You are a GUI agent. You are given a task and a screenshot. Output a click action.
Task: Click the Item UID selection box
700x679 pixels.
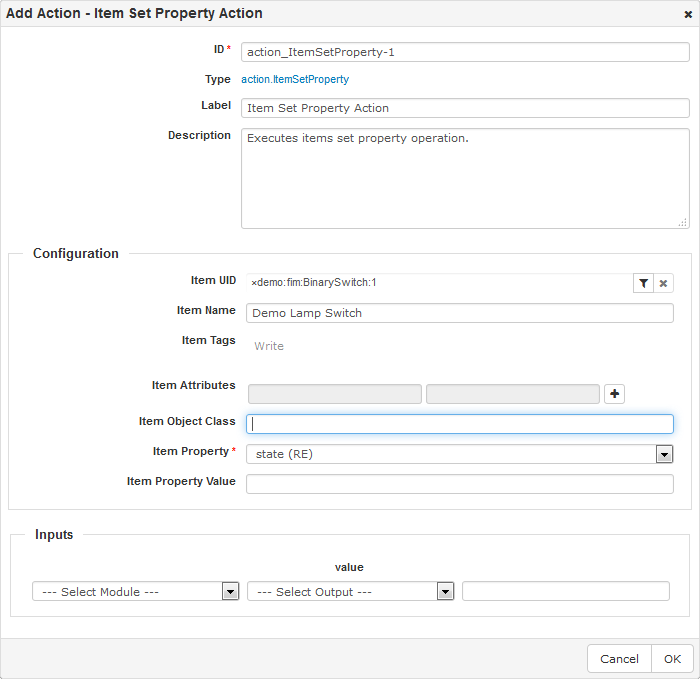(x=439, y=283)
